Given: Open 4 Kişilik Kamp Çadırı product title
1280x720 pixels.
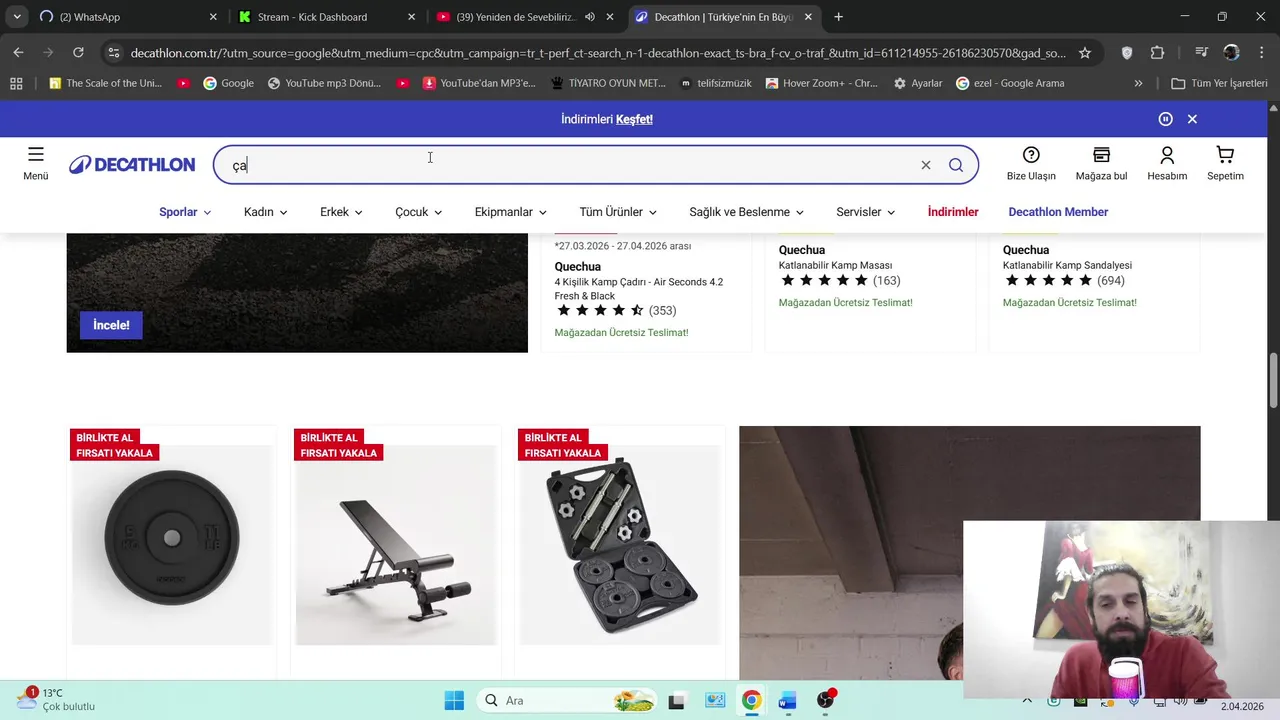Looking at the screenshot, I should 639,289.
